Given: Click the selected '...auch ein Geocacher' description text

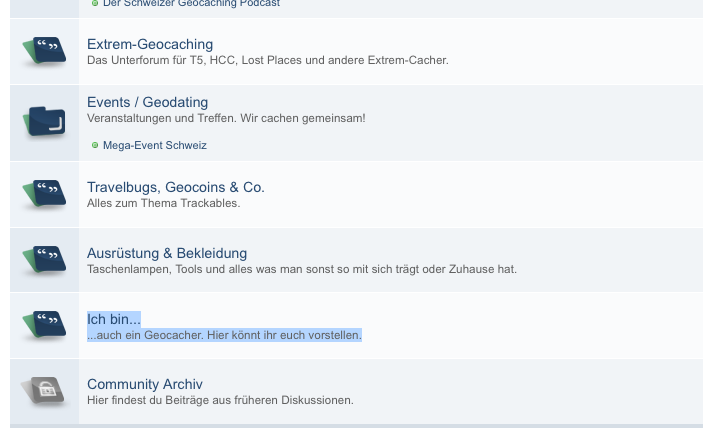Looking at the screenshot, I should pyautogui.click(x=224, y=335).
